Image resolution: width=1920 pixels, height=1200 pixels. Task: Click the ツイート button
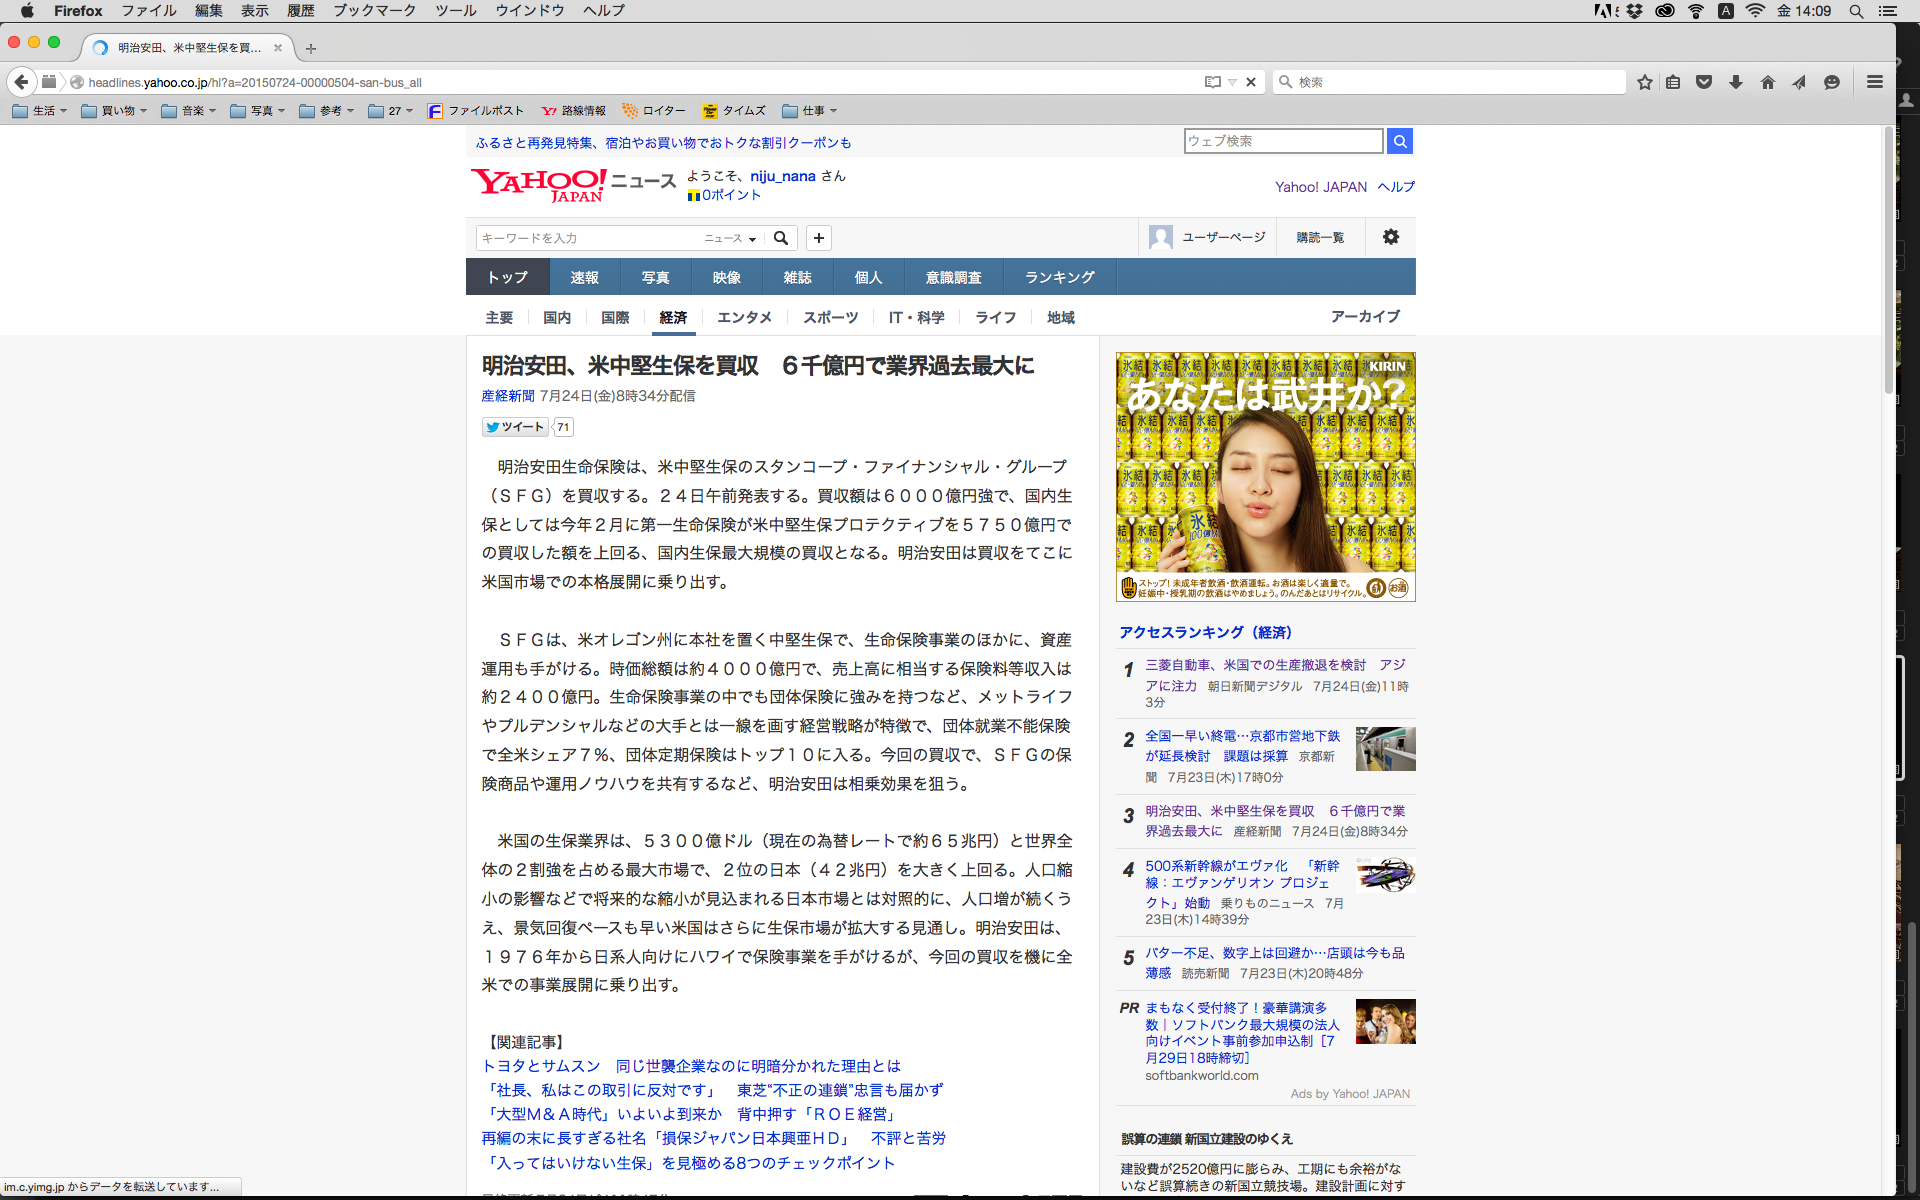(x=516, y=427)
